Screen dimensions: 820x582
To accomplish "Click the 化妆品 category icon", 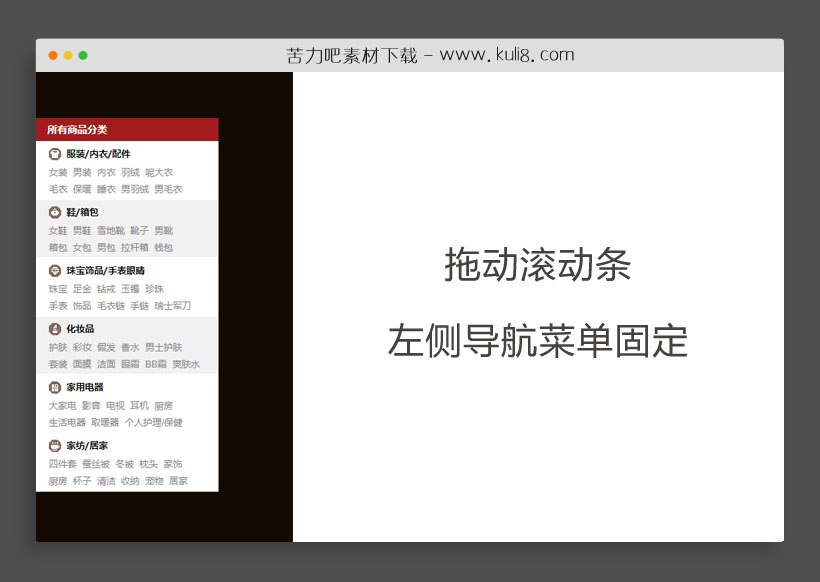I will click(54, 329).
